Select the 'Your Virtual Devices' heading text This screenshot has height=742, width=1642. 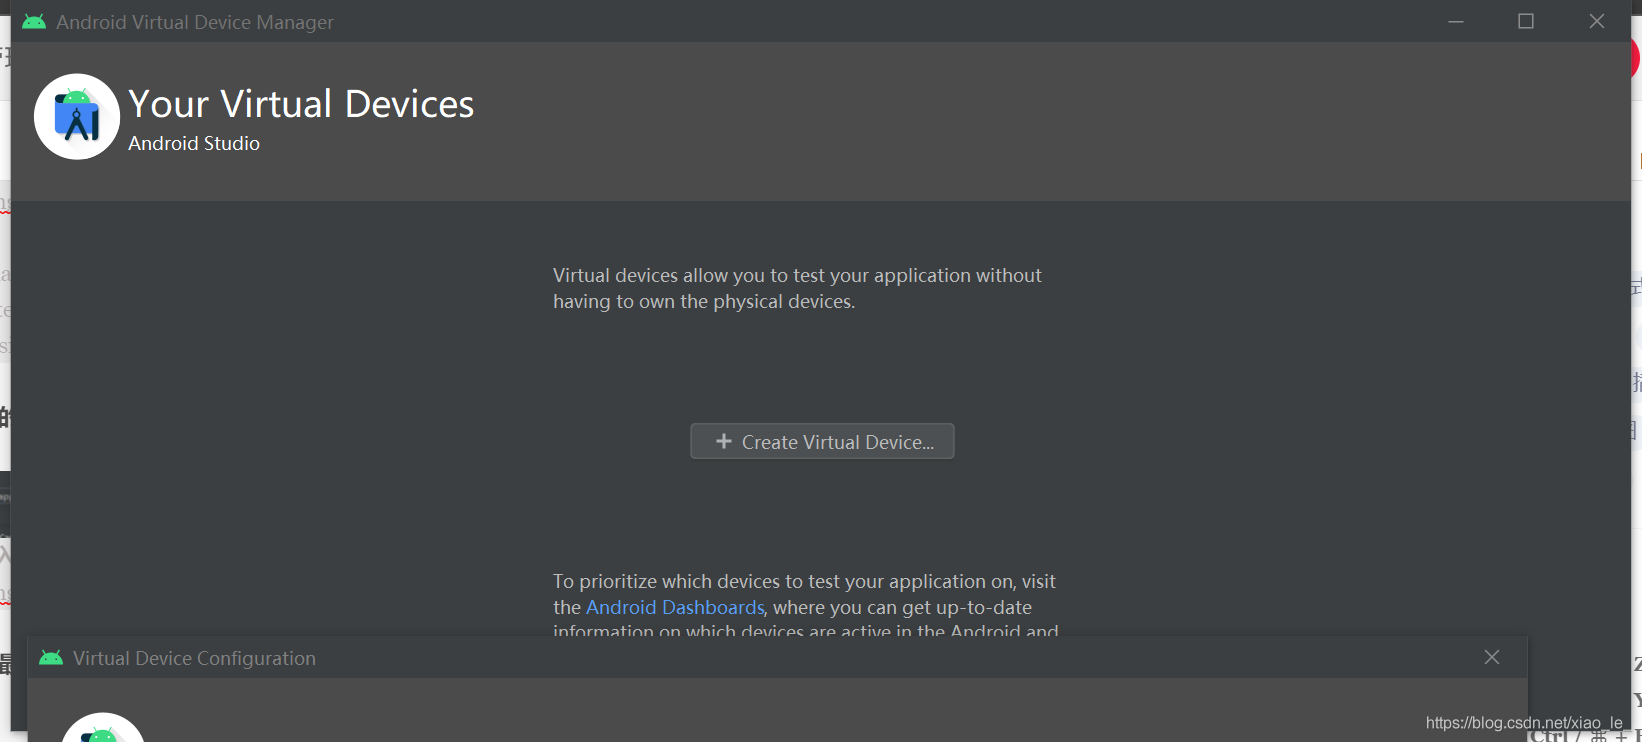pyautogui.click(x=301, y=104)
